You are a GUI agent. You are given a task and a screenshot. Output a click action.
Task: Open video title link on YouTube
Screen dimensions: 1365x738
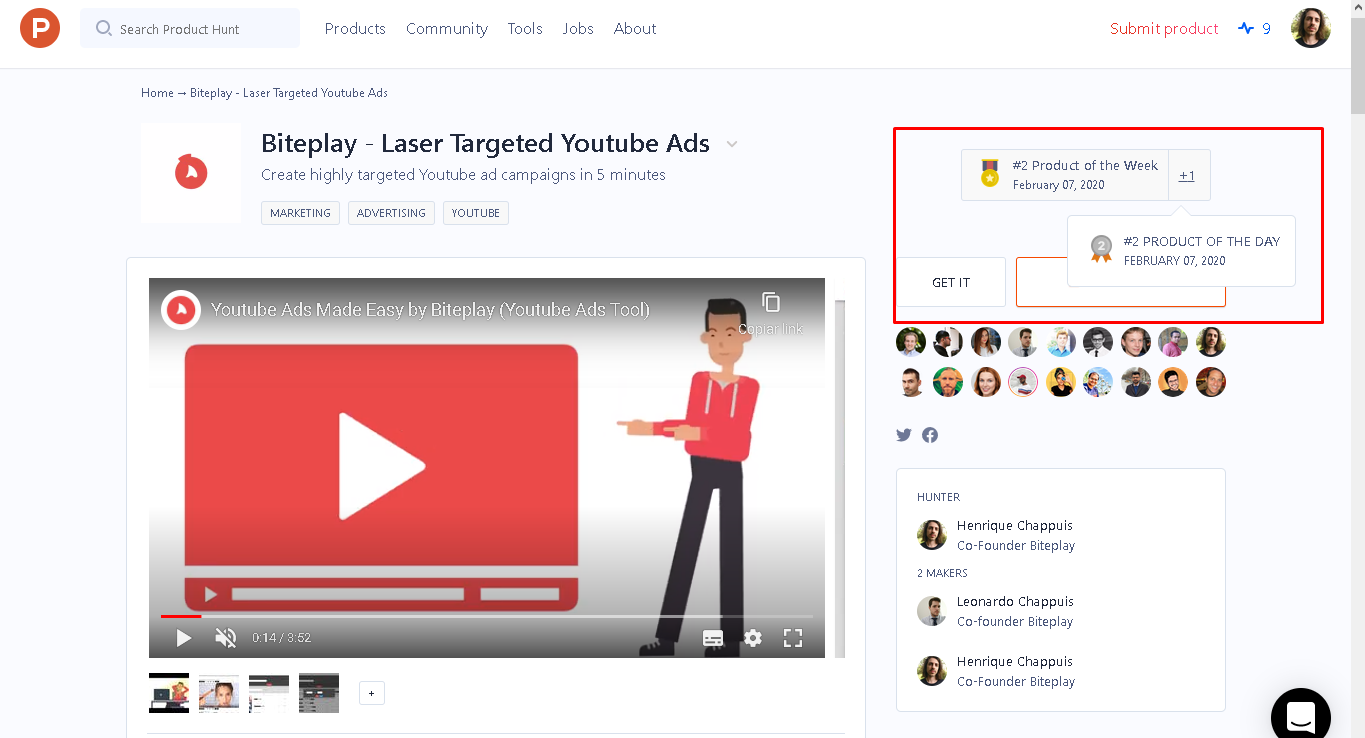click(x=430, y=310)
